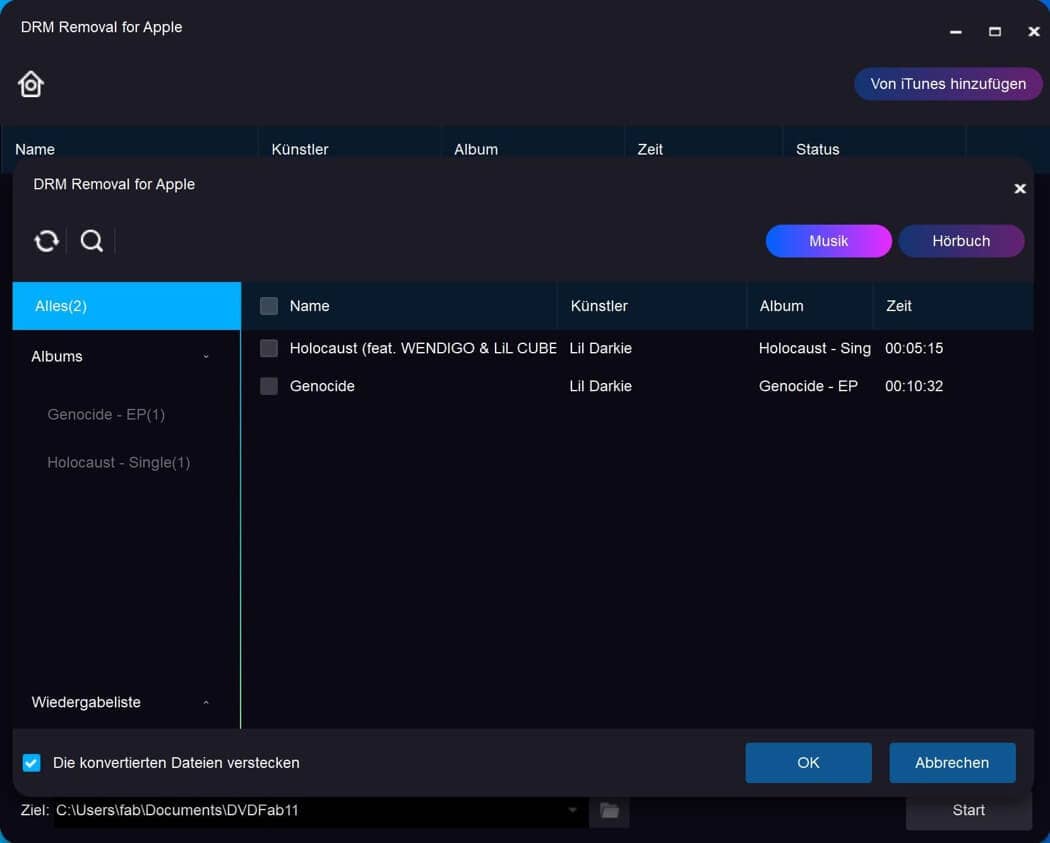This screenshot has height=843, width=1050.
Task: Click 'Von iTunes hinzufügen' button
Action: tap(948, 84)
